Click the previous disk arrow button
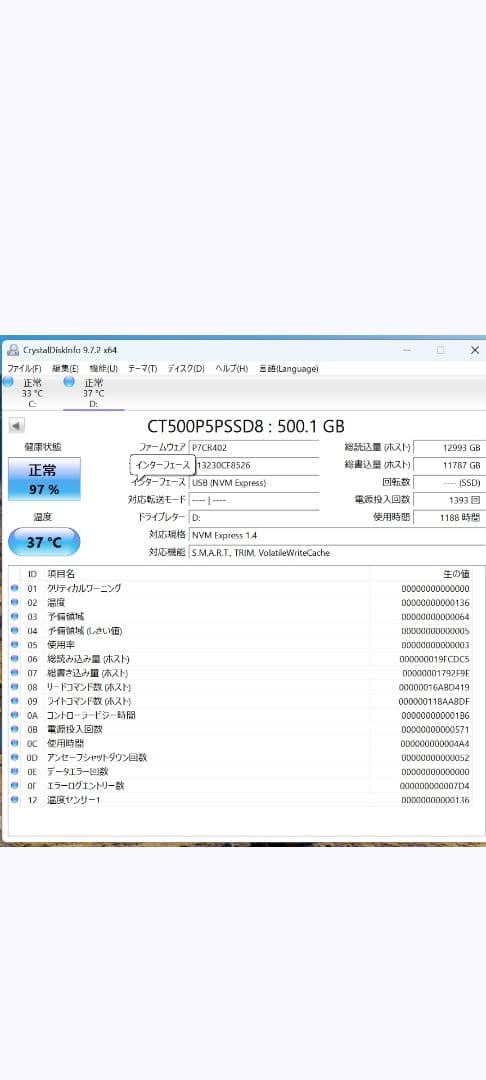Viewport: 486px width, 1080px height. point(17,426)
